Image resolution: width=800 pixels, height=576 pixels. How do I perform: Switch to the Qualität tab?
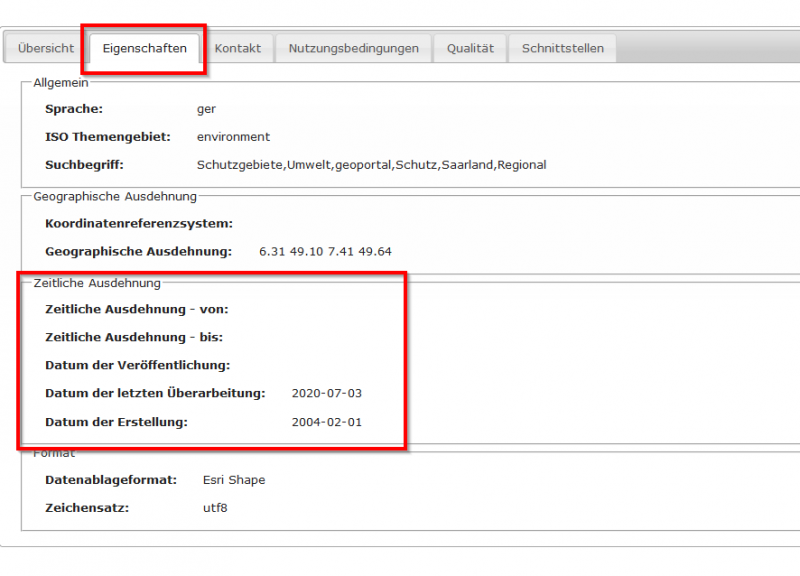click(470, 48)
